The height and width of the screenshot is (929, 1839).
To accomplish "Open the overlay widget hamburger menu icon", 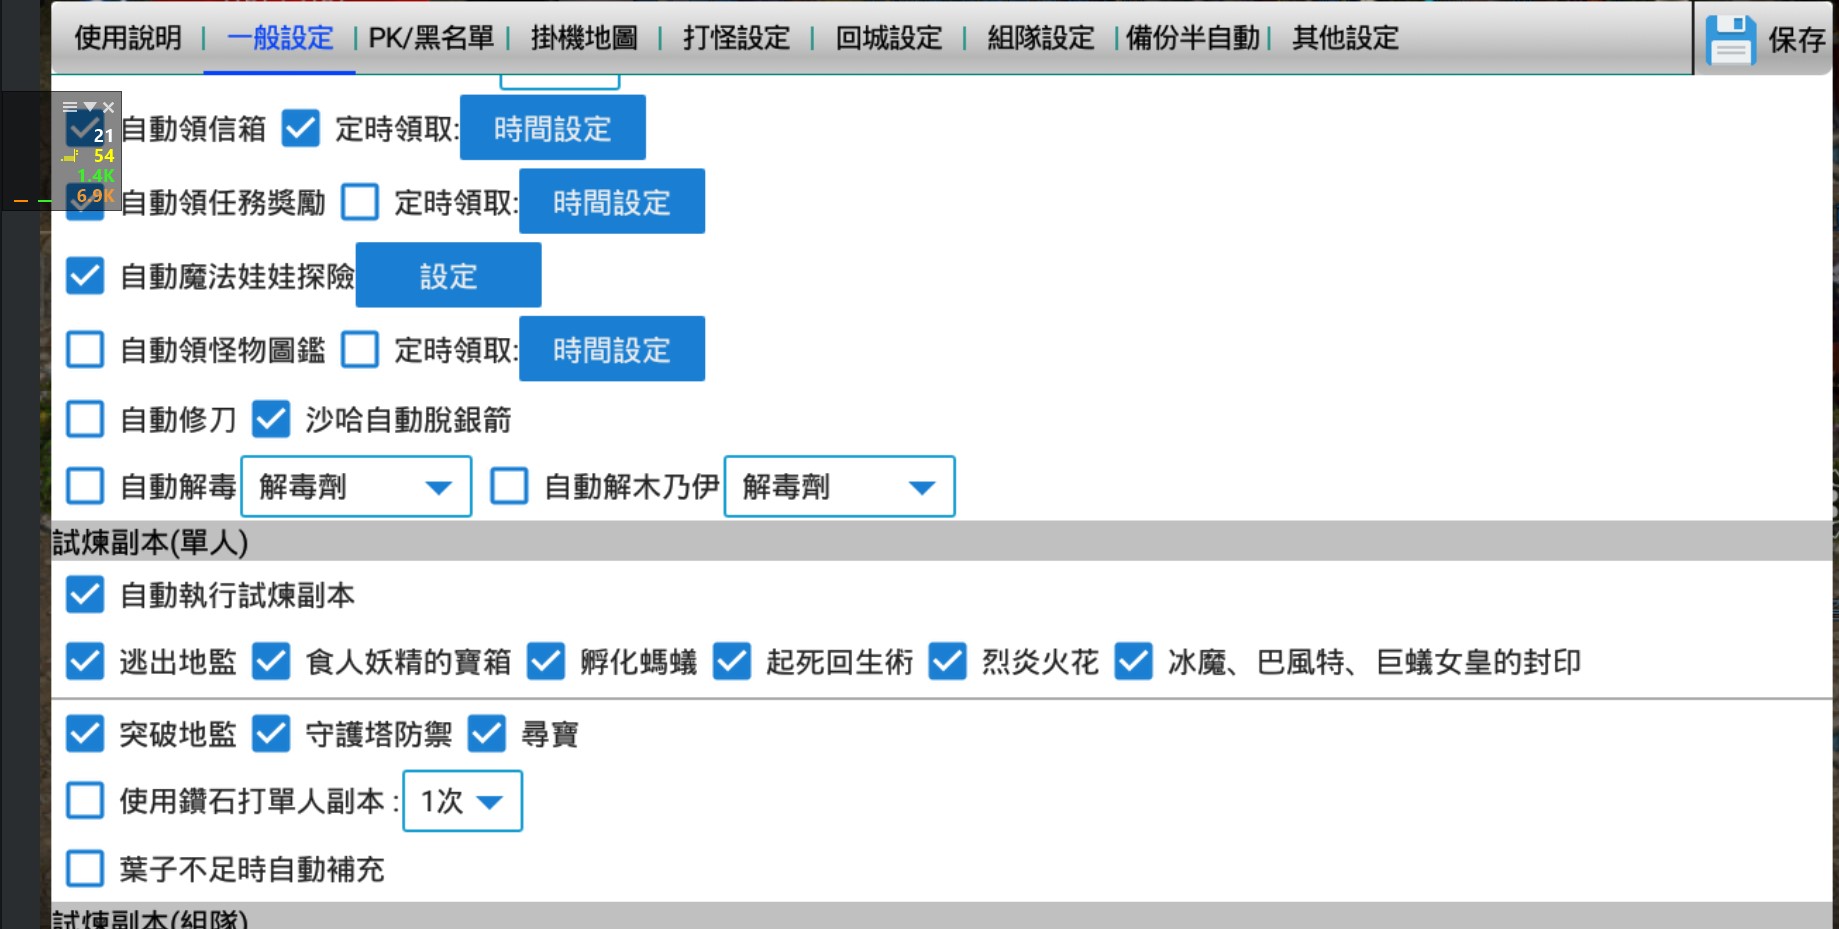I will [x=70, y=107].
